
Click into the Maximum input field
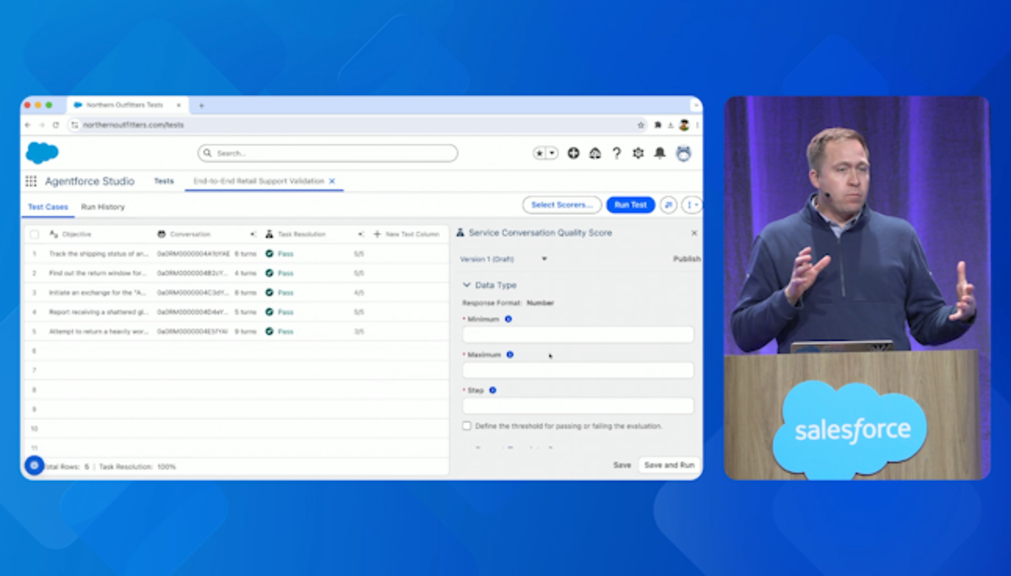[x=577, y=370]
